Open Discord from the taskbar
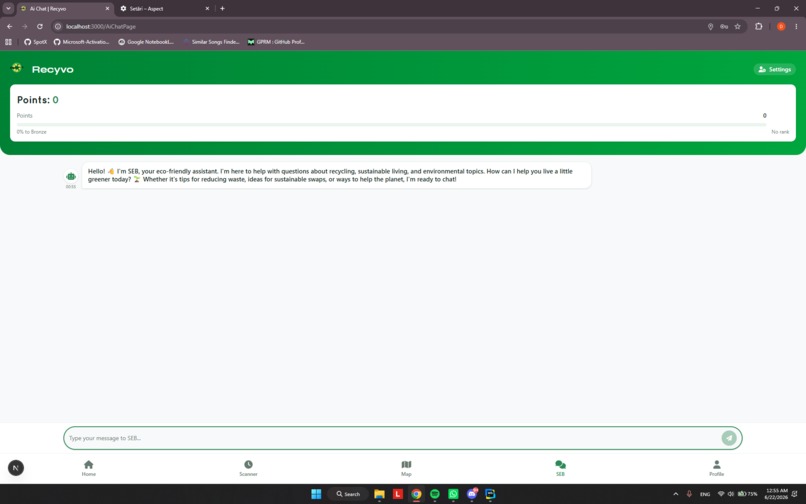The height and width of the screenshot is (504, 806). pyautogui.click(x=472, y=494)
